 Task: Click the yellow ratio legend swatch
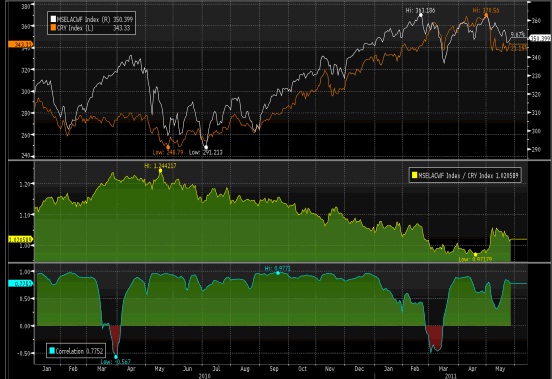pyautogui.click(x=414, y=175)
